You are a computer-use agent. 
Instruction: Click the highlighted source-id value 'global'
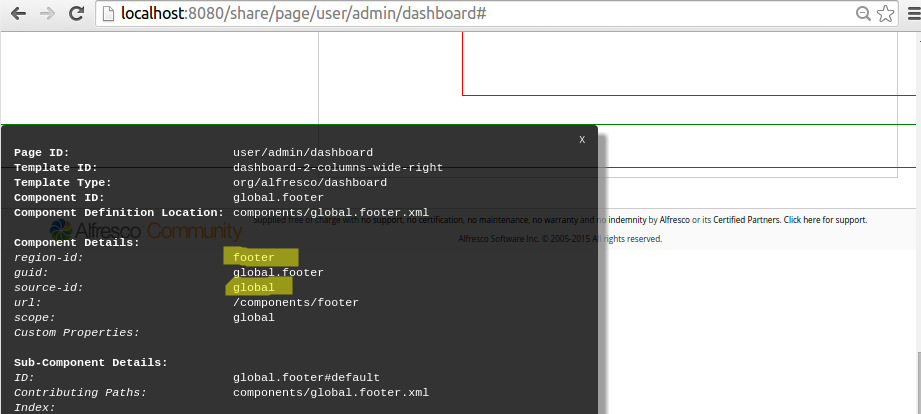click(254, 287)
